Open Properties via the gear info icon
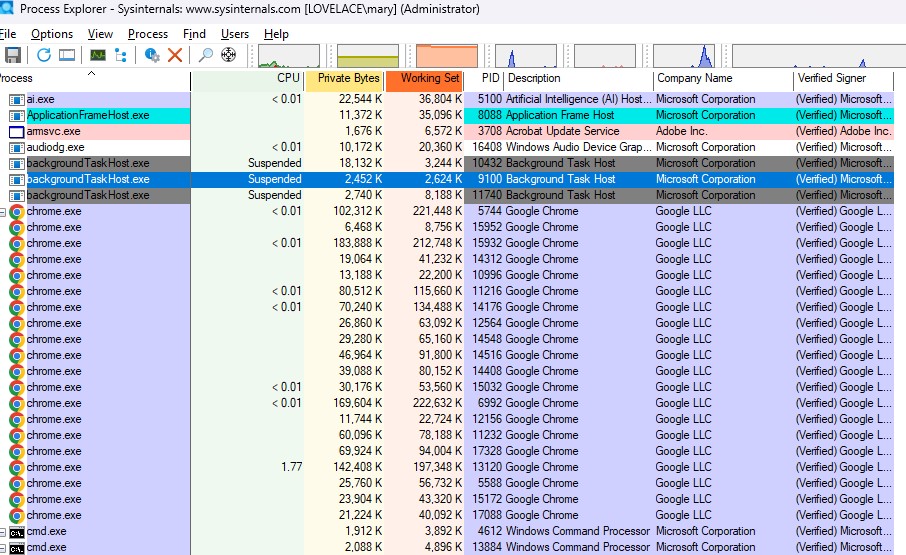This screenshot has height=555, width=906. pyautogui.click(x=152, y=55)
